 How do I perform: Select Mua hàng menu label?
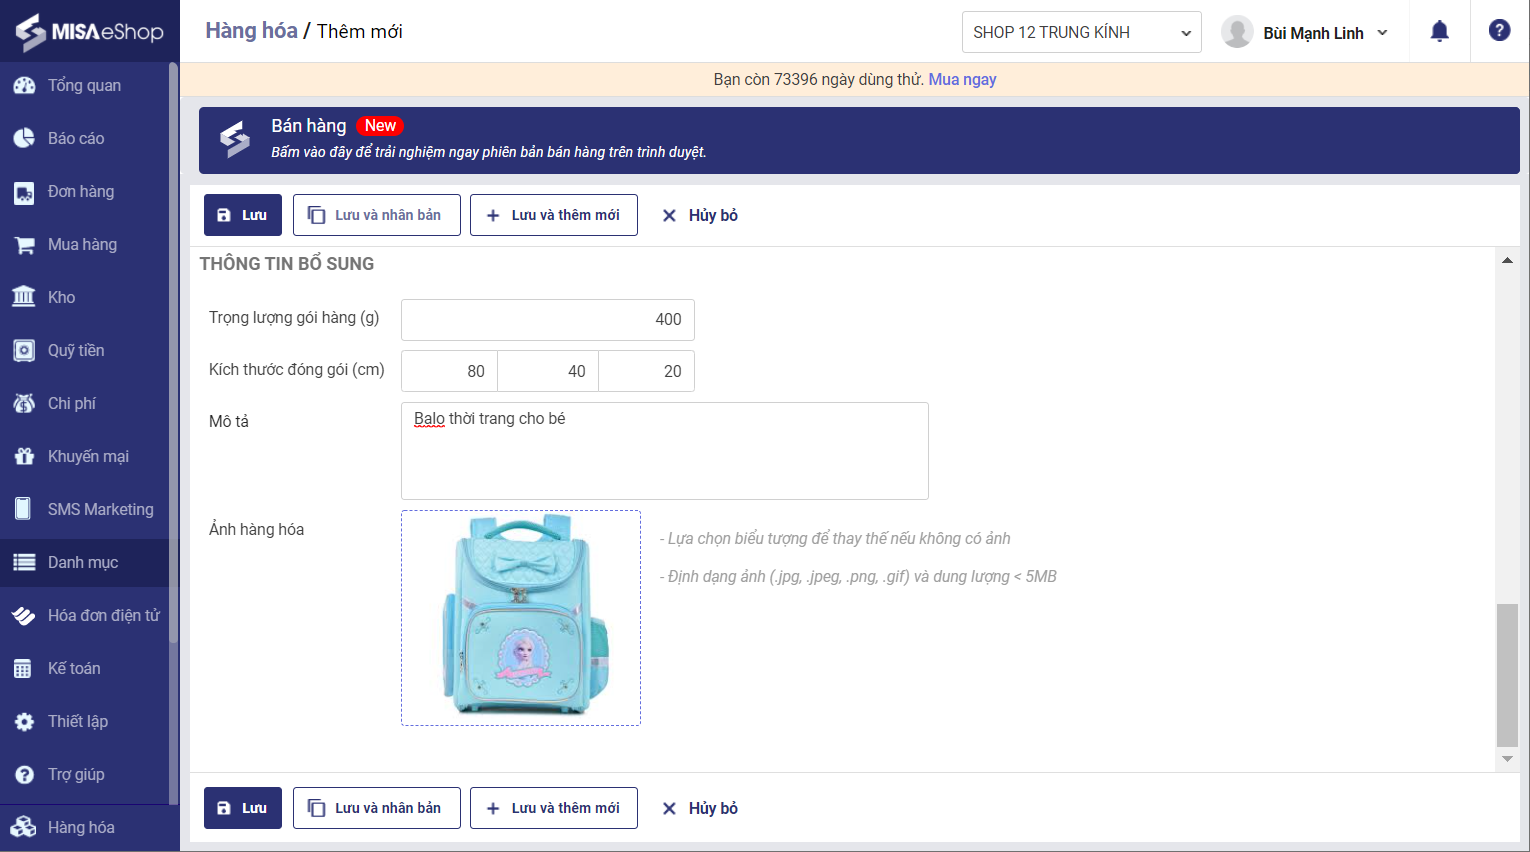[82, 245]
